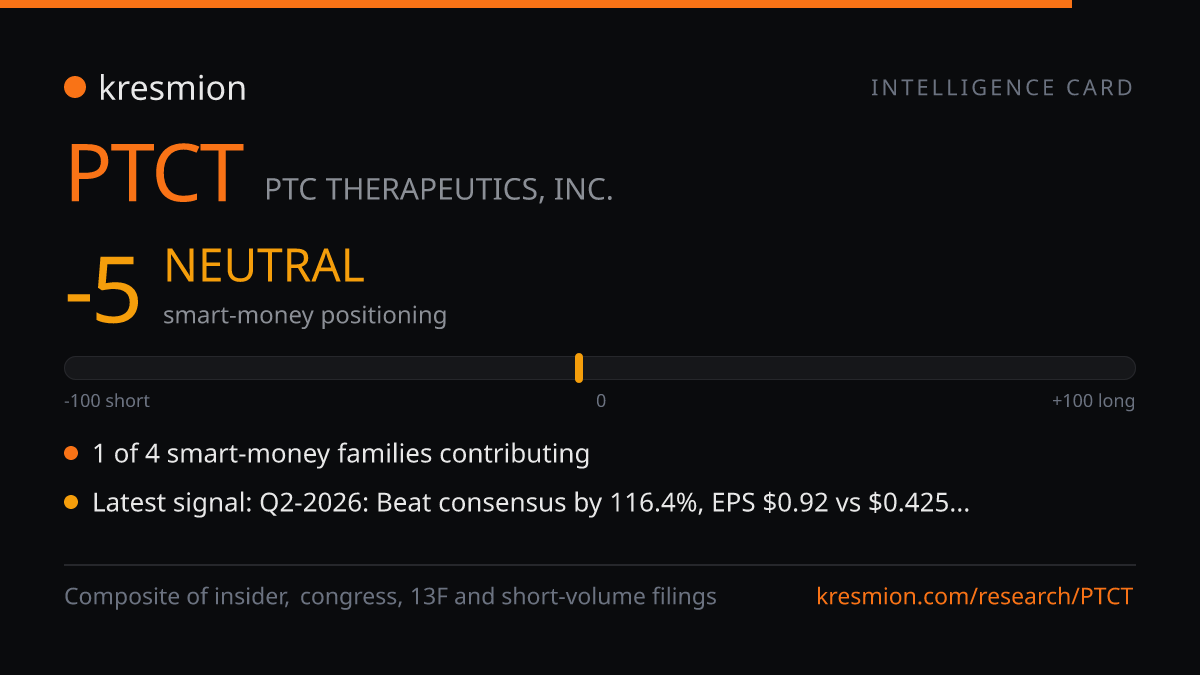This screenshot has width=1200, height=675.
Task: Open the kresmion.com/research/PTCT link
Action: pyautogui.click(x=975, y=597)
